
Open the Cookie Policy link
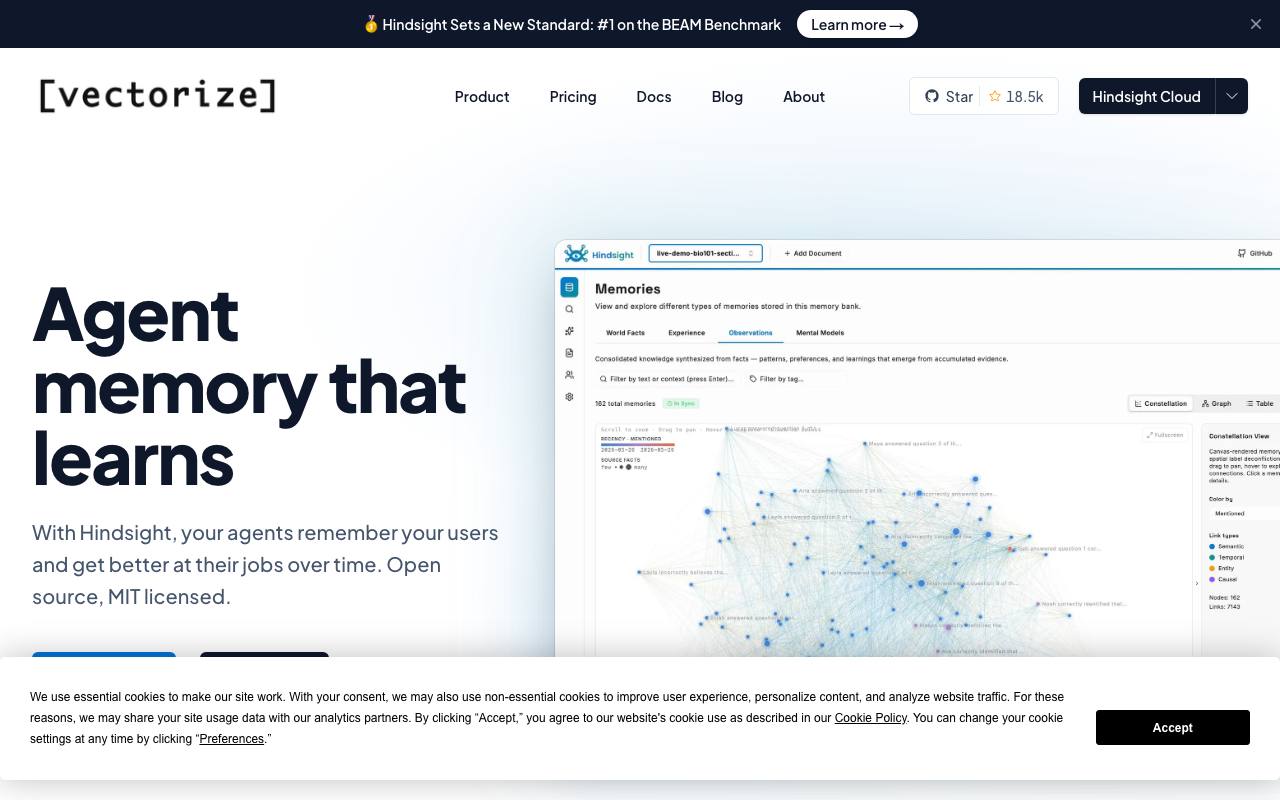coord(871,718)
